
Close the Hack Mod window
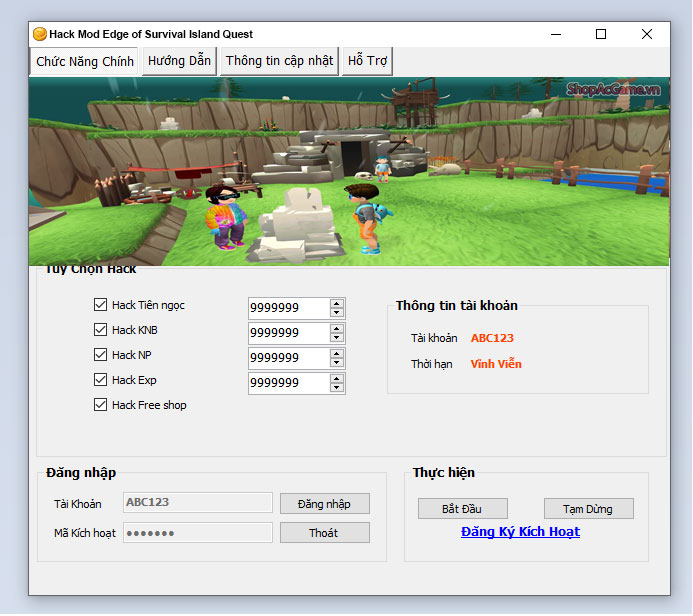[x=647, y=34]
